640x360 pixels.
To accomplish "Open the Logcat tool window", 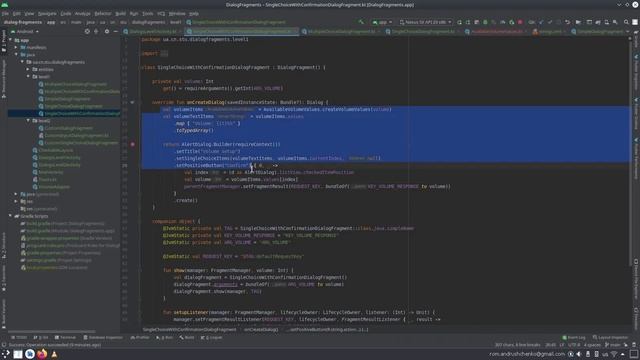I will 211,338.
